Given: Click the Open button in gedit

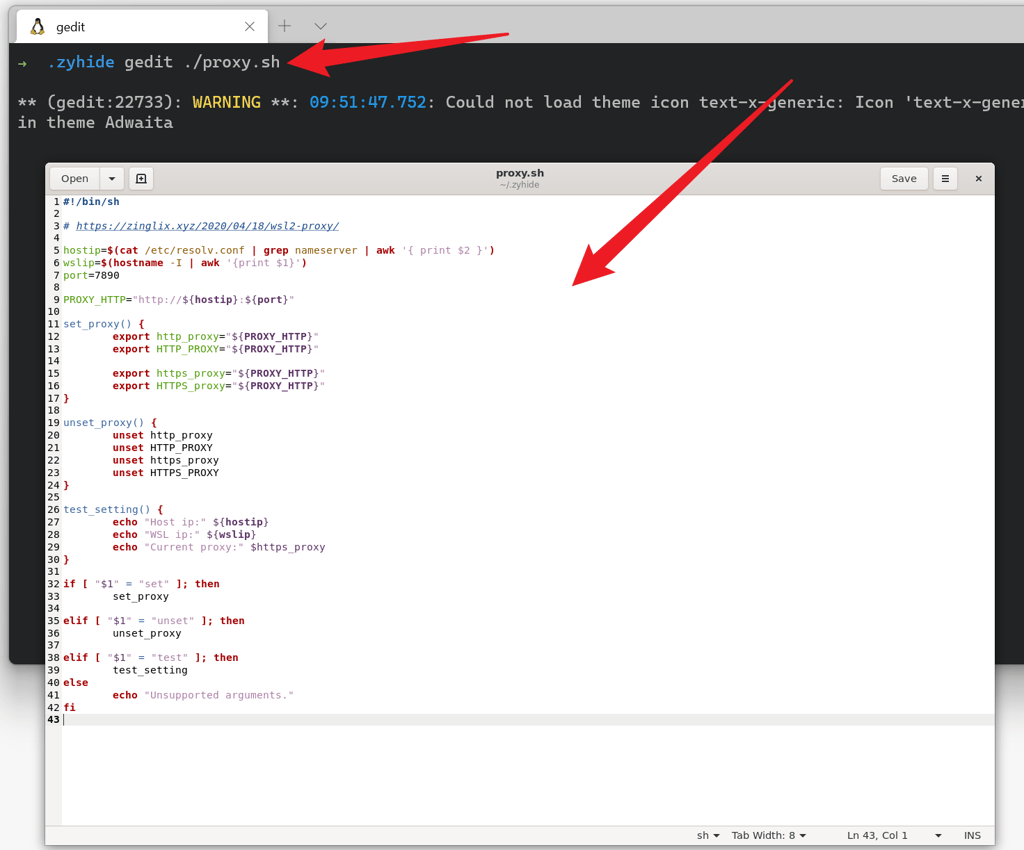Looking at the screenshot, I should point(74,178).
